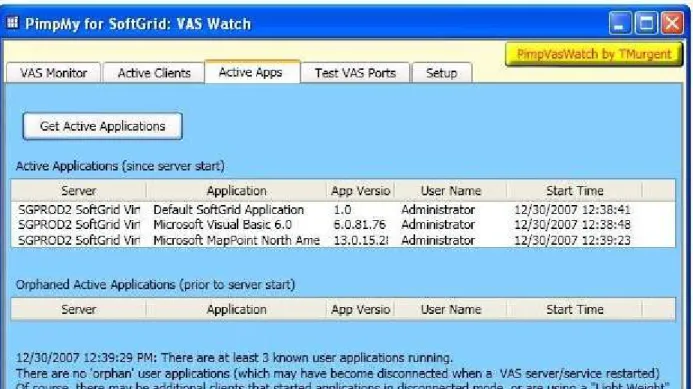Click App Version header in active list
693x389 pixels.
coord(360,191)
